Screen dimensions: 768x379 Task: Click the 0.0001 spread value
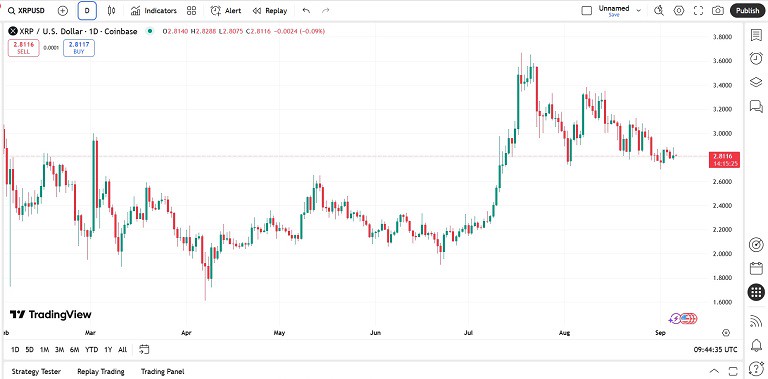coord(51,48)
